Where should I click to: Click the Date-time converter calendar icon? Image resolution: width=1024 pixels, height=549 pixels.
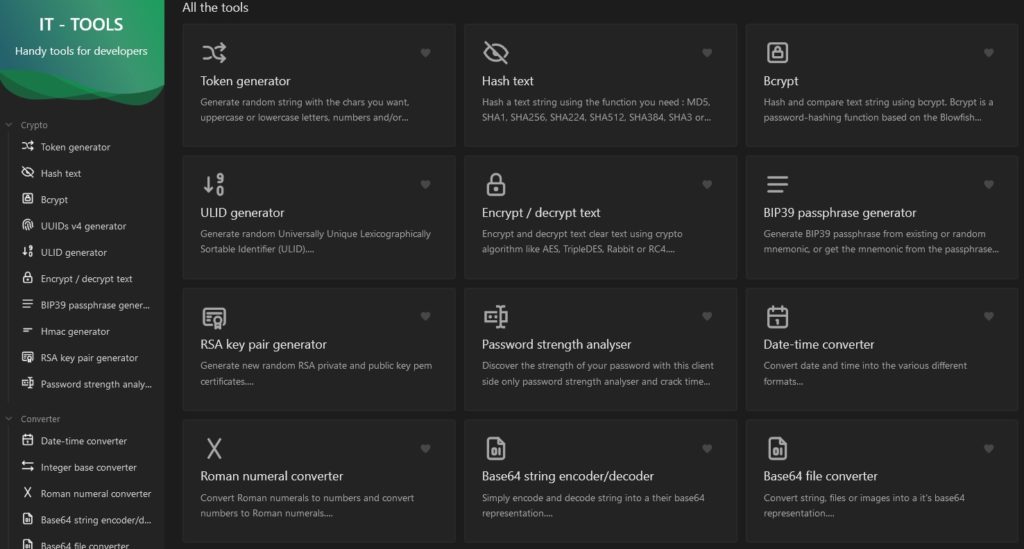click(x=777, y=317)
